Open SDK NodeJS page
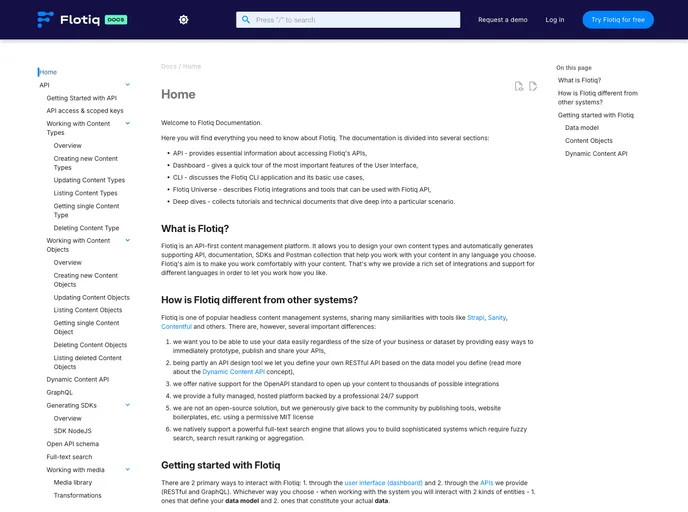This screenshot has width=688, height=512. (x=72, y=431)
